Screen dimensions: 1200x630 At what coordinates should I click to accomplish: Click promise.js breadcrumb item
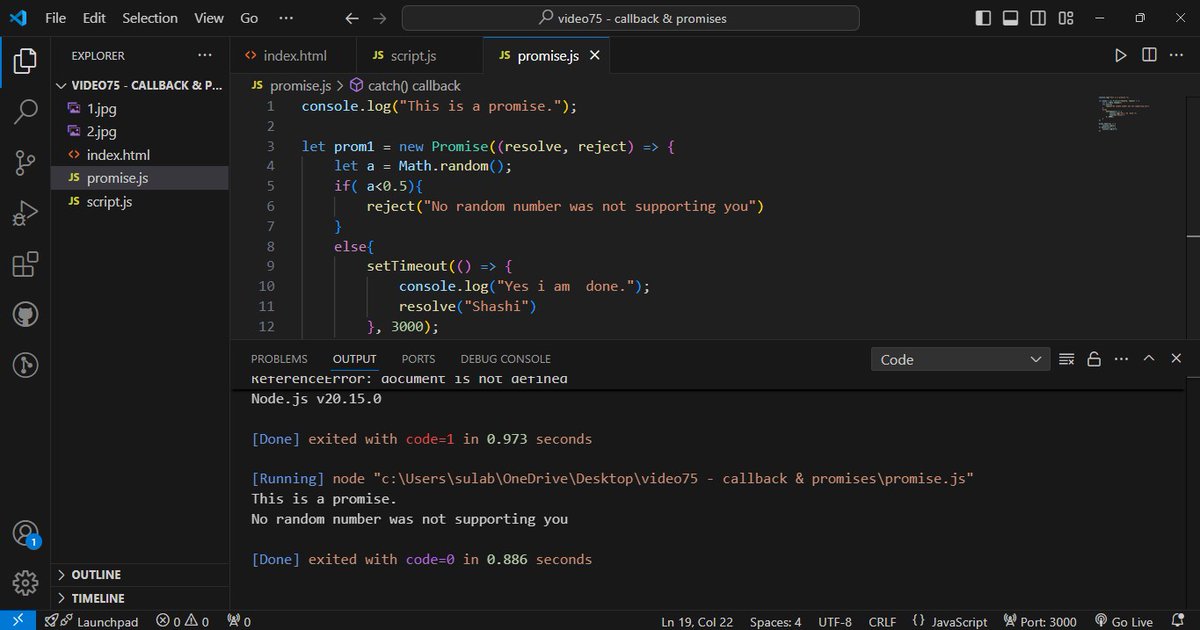click(290, 86)
